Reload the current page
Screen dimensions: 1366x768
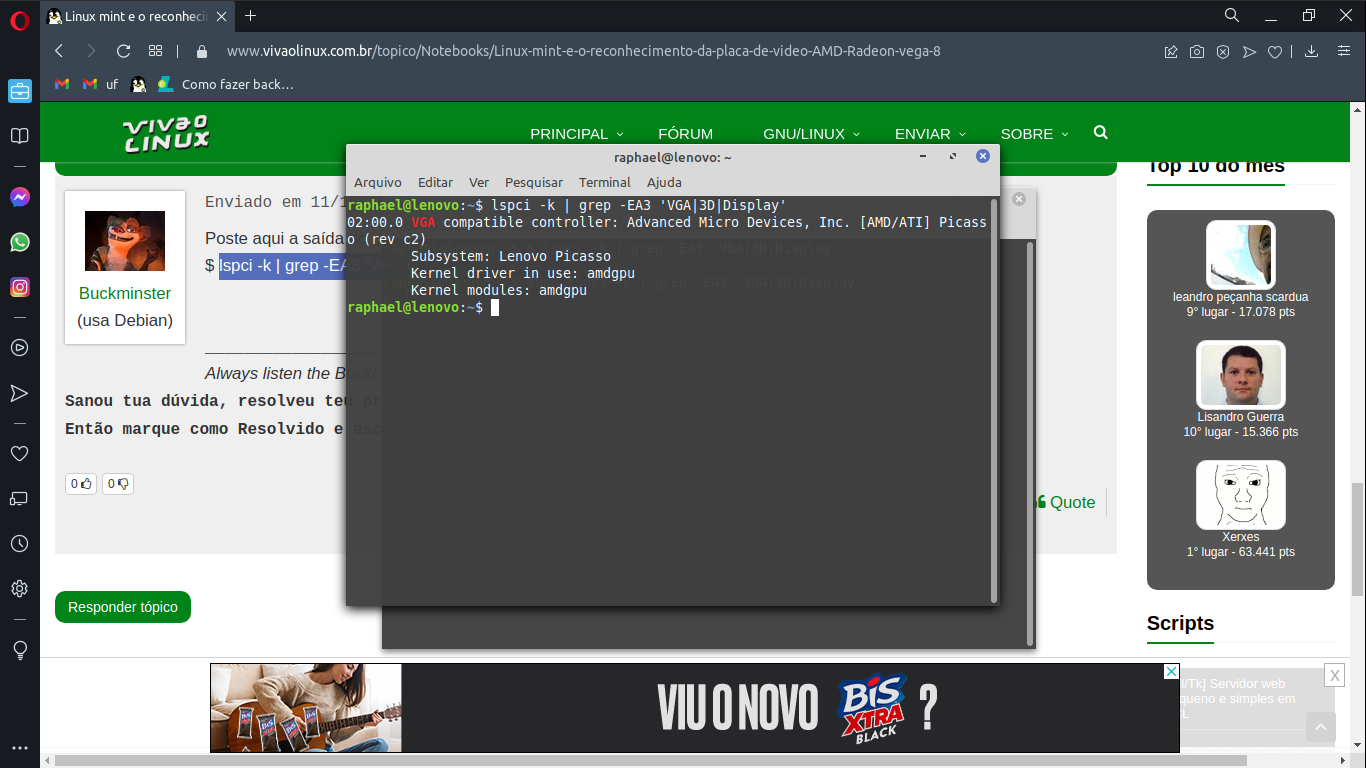(x=124, y=51)
